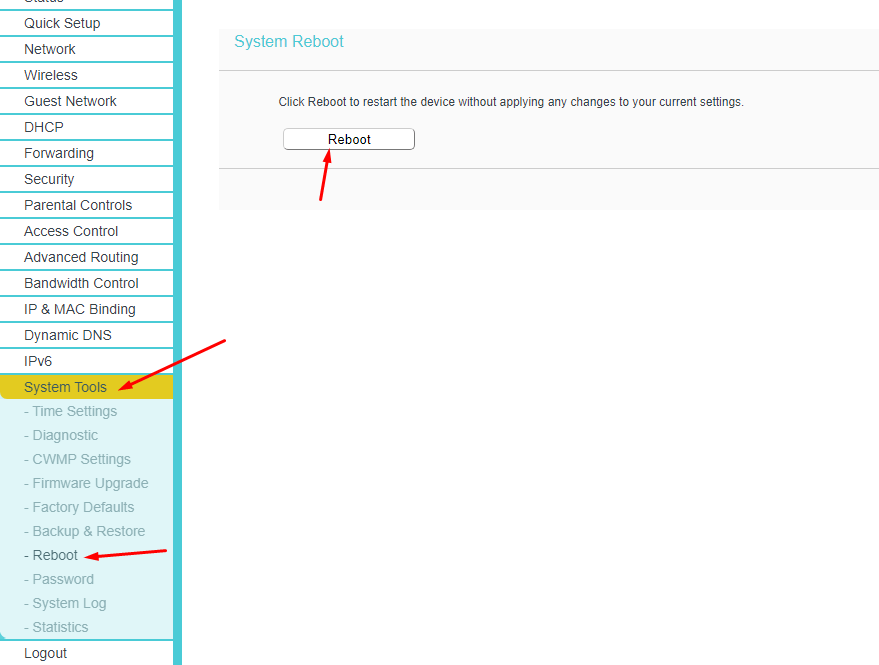
Task: Select Factory Defaults under System Tools
Action: coord(80,506)
